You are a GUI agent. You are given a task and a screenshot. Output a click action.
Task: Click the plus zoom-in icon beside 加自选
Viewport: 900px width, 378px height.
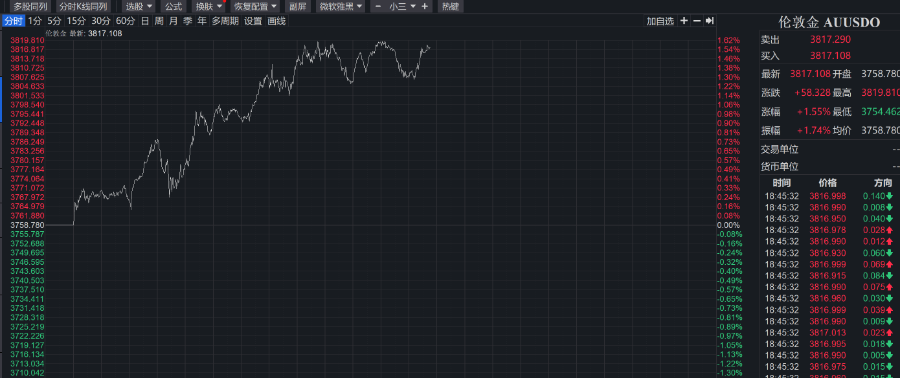click(x=684, y=21)
